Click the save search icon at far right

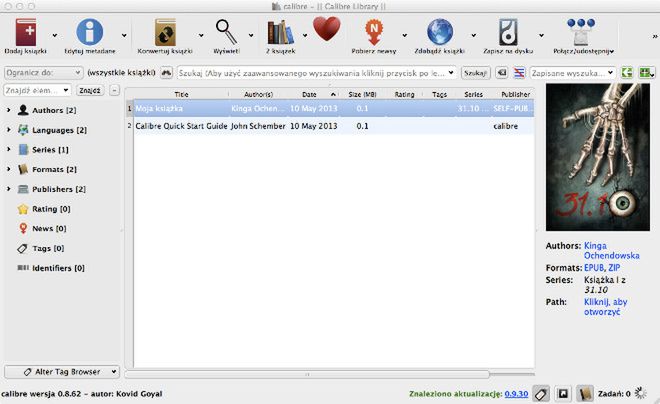(647, 73)
